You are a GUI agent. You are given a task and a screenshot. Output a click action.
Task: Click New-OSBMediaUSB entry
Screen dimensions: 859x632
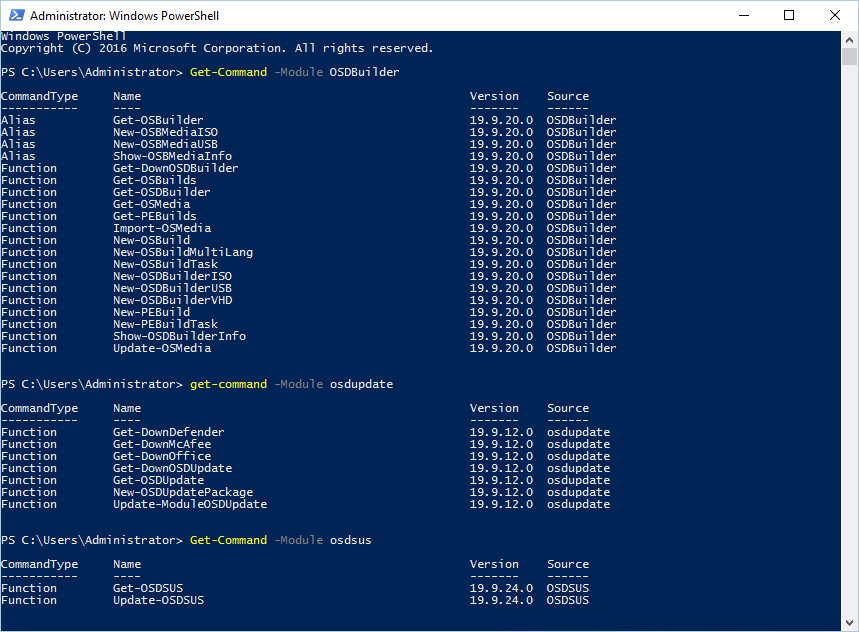click(x=165, y=144)
